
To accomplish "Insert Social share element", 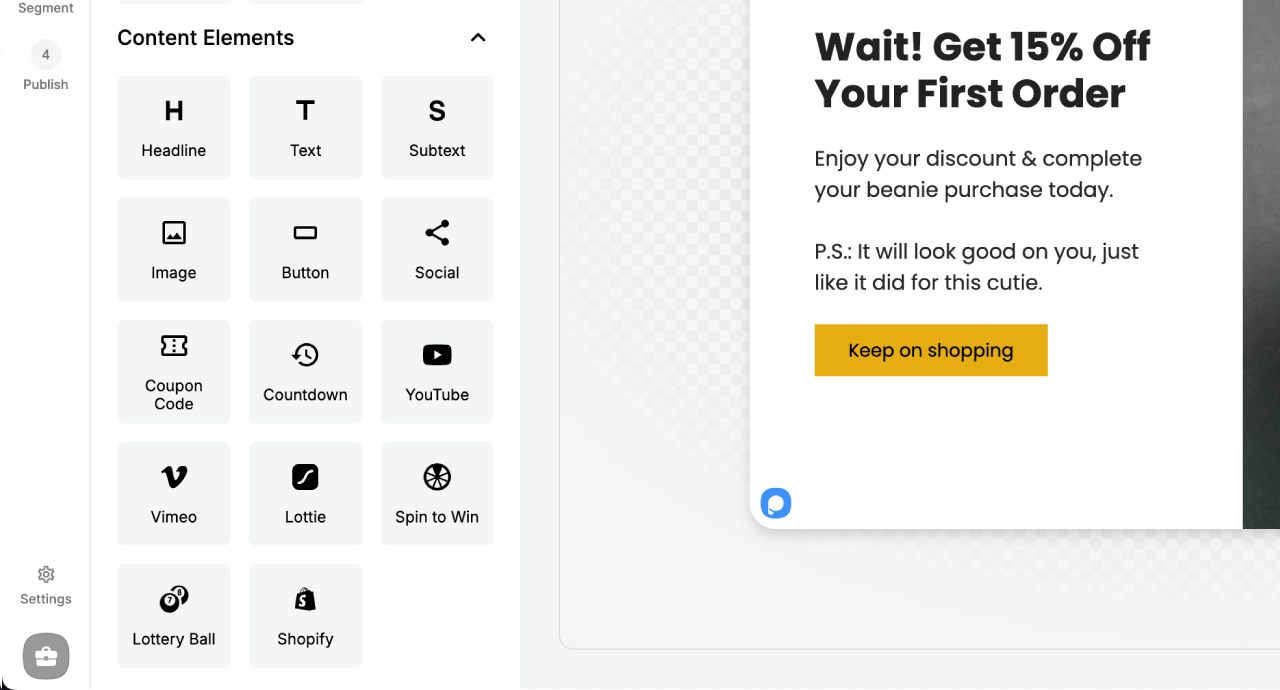I will (x=437, y=250).
